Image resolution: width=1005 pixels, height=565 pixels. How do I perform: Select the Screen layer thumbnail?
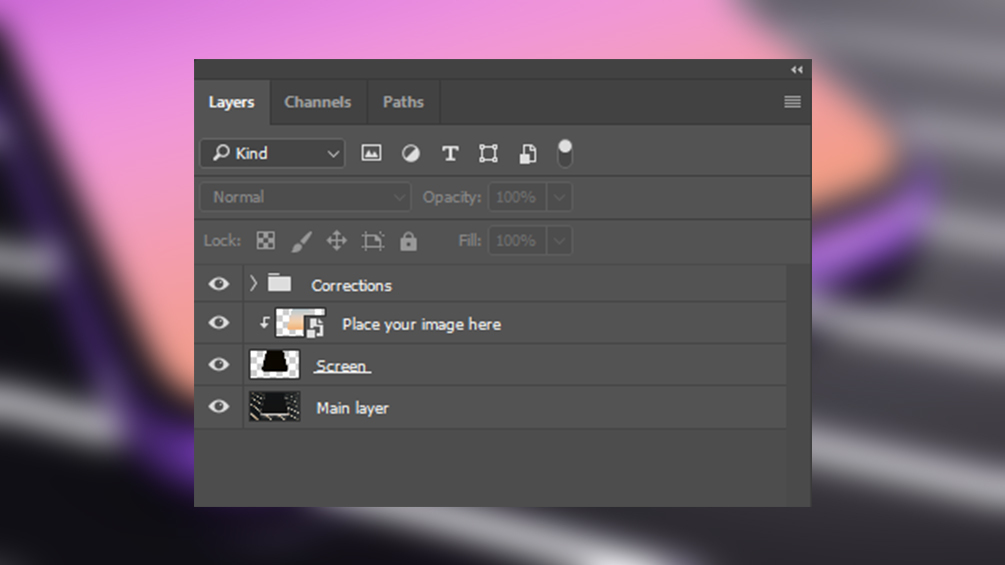coord(274,364)
